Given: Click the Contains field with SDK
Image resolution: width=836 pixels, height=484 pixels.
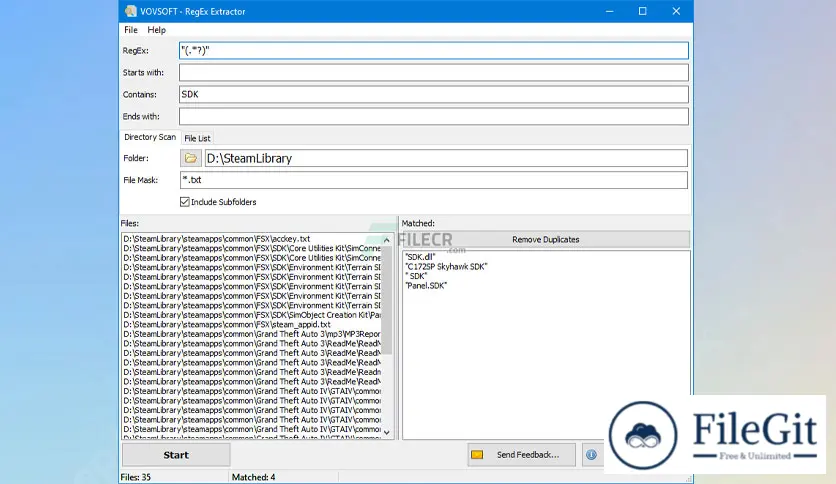Looking at the screenshot, I should pos(433,94).
